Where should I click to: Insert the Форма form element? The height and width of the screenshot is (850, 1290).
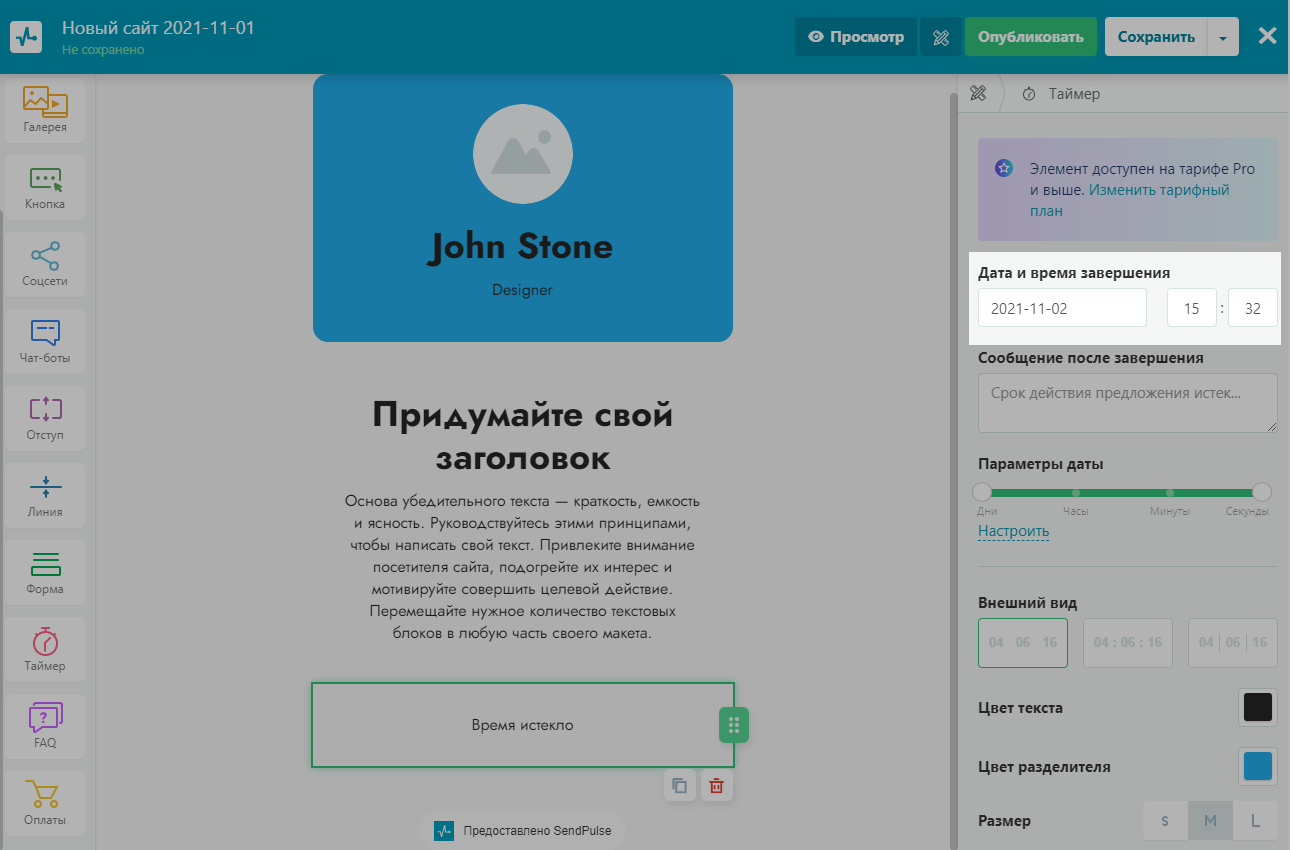(x=45, y=572)
